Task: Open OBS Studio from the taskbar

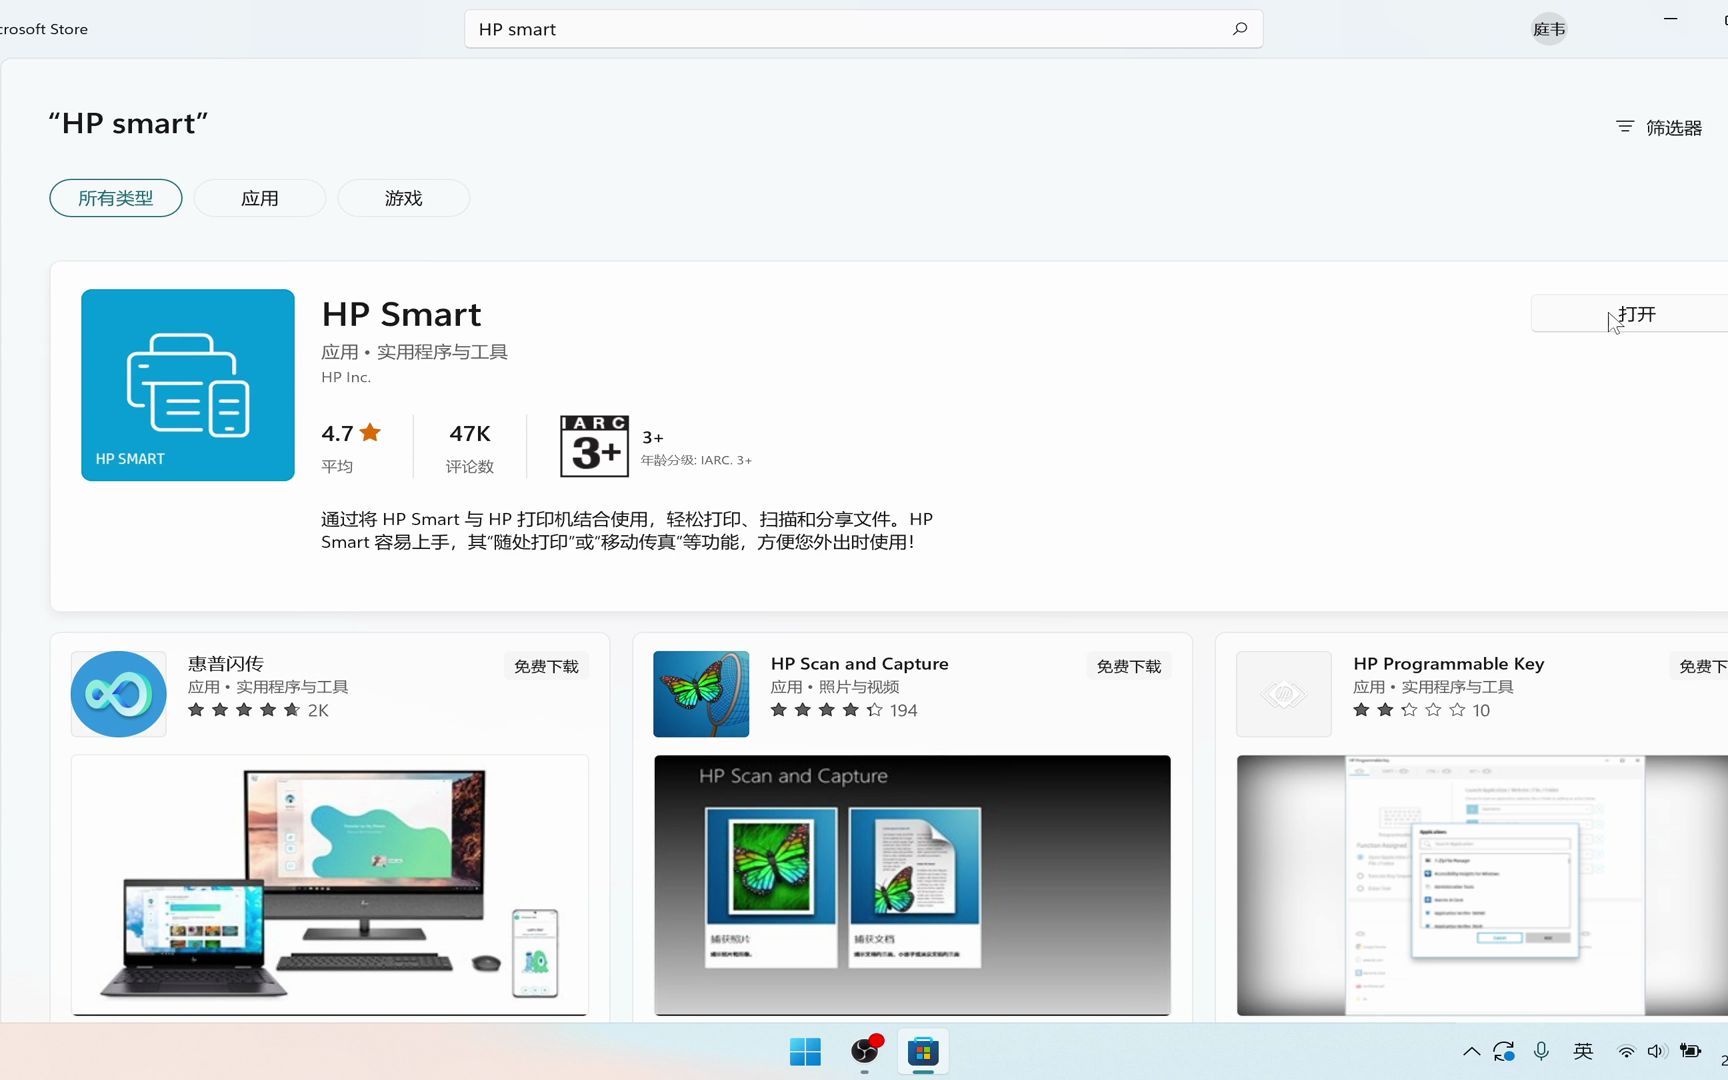Action: pos(863,1052)
